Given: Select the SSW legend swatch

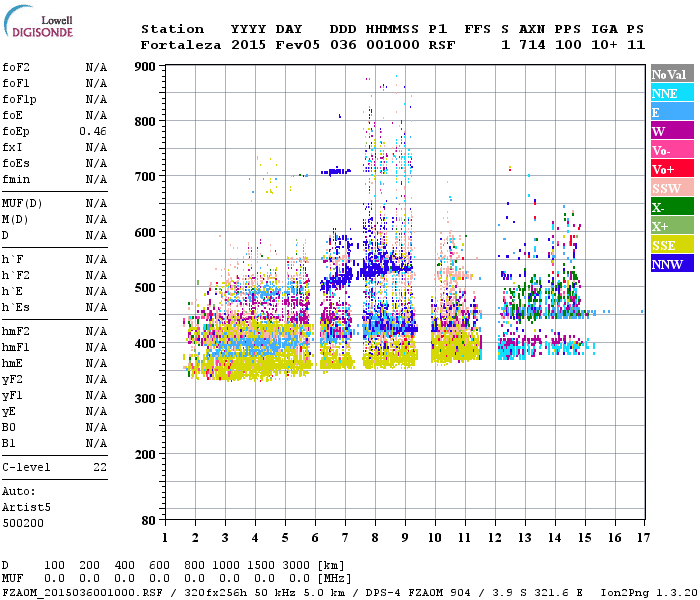Looking at the screenshot, I should pos(672,188).
